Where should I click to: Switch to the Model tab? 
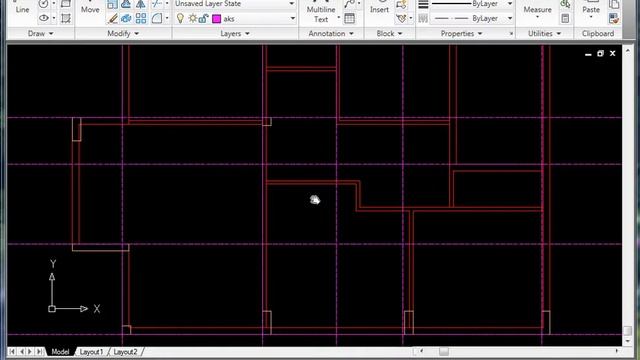click(x=60, y=351)
